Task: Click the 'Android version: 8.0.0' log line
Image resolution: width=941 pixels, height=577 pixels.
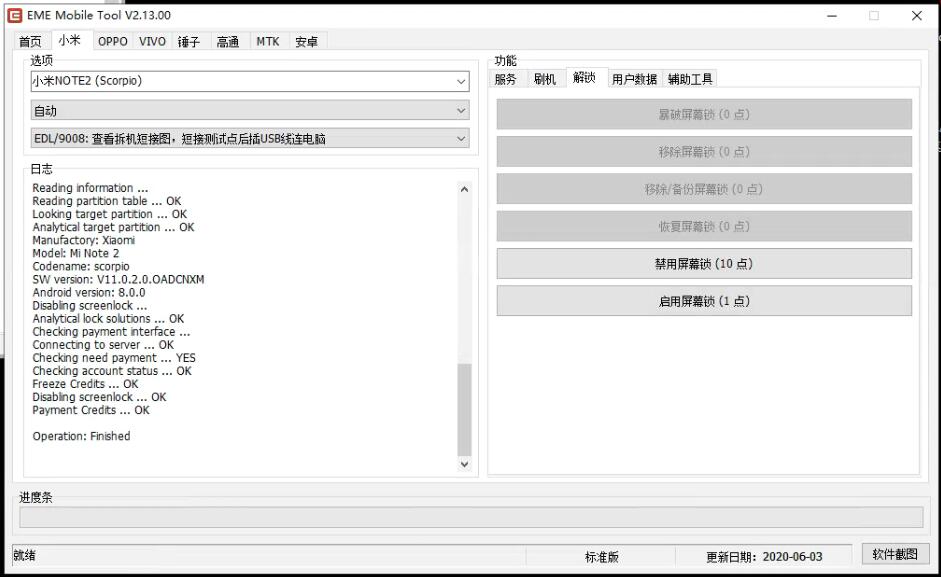Action: (x=89, y=292)
